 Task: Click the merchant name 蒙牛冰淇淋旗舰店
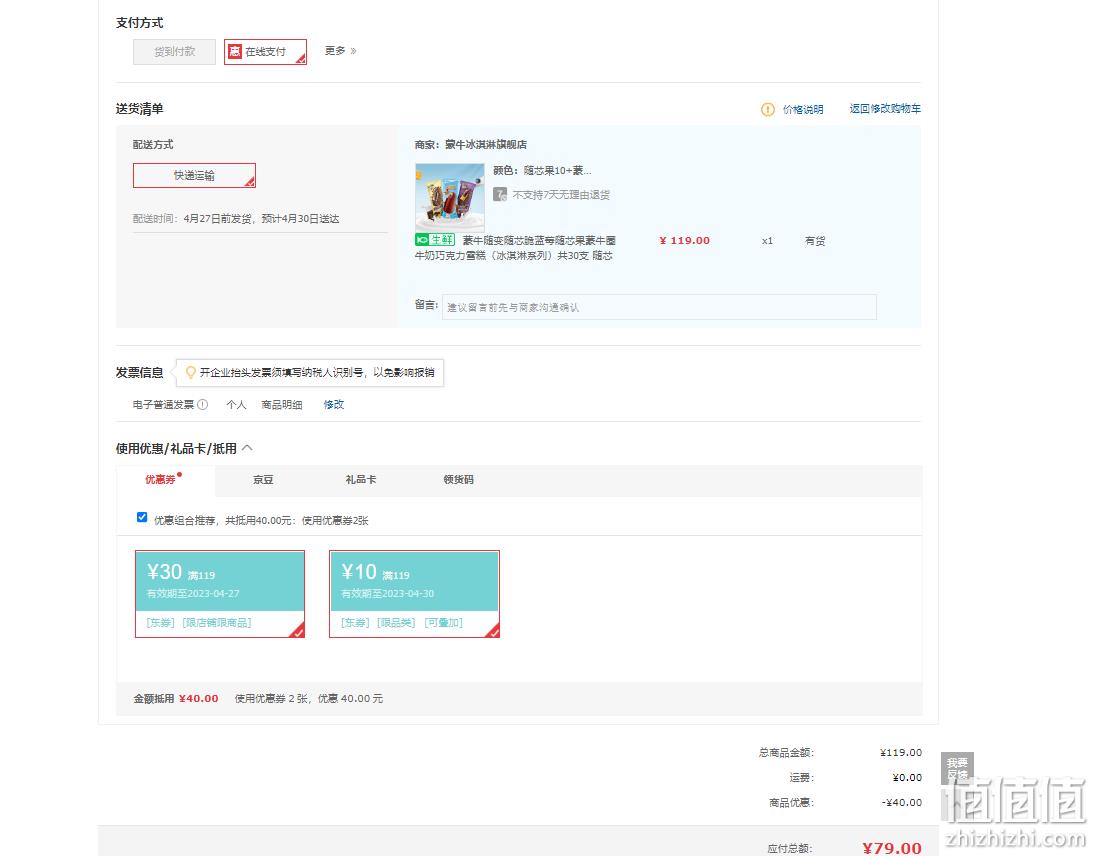[x=486, y=145]
